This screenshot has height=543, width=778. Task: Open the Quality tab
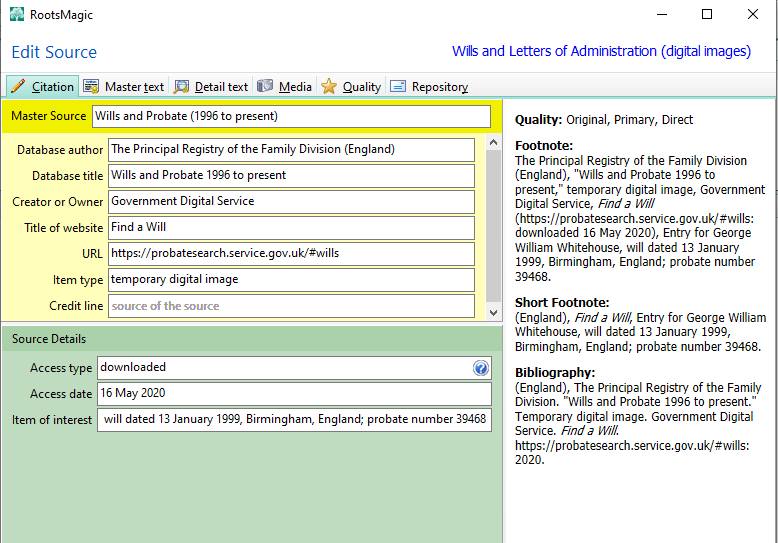click(351, 86)
